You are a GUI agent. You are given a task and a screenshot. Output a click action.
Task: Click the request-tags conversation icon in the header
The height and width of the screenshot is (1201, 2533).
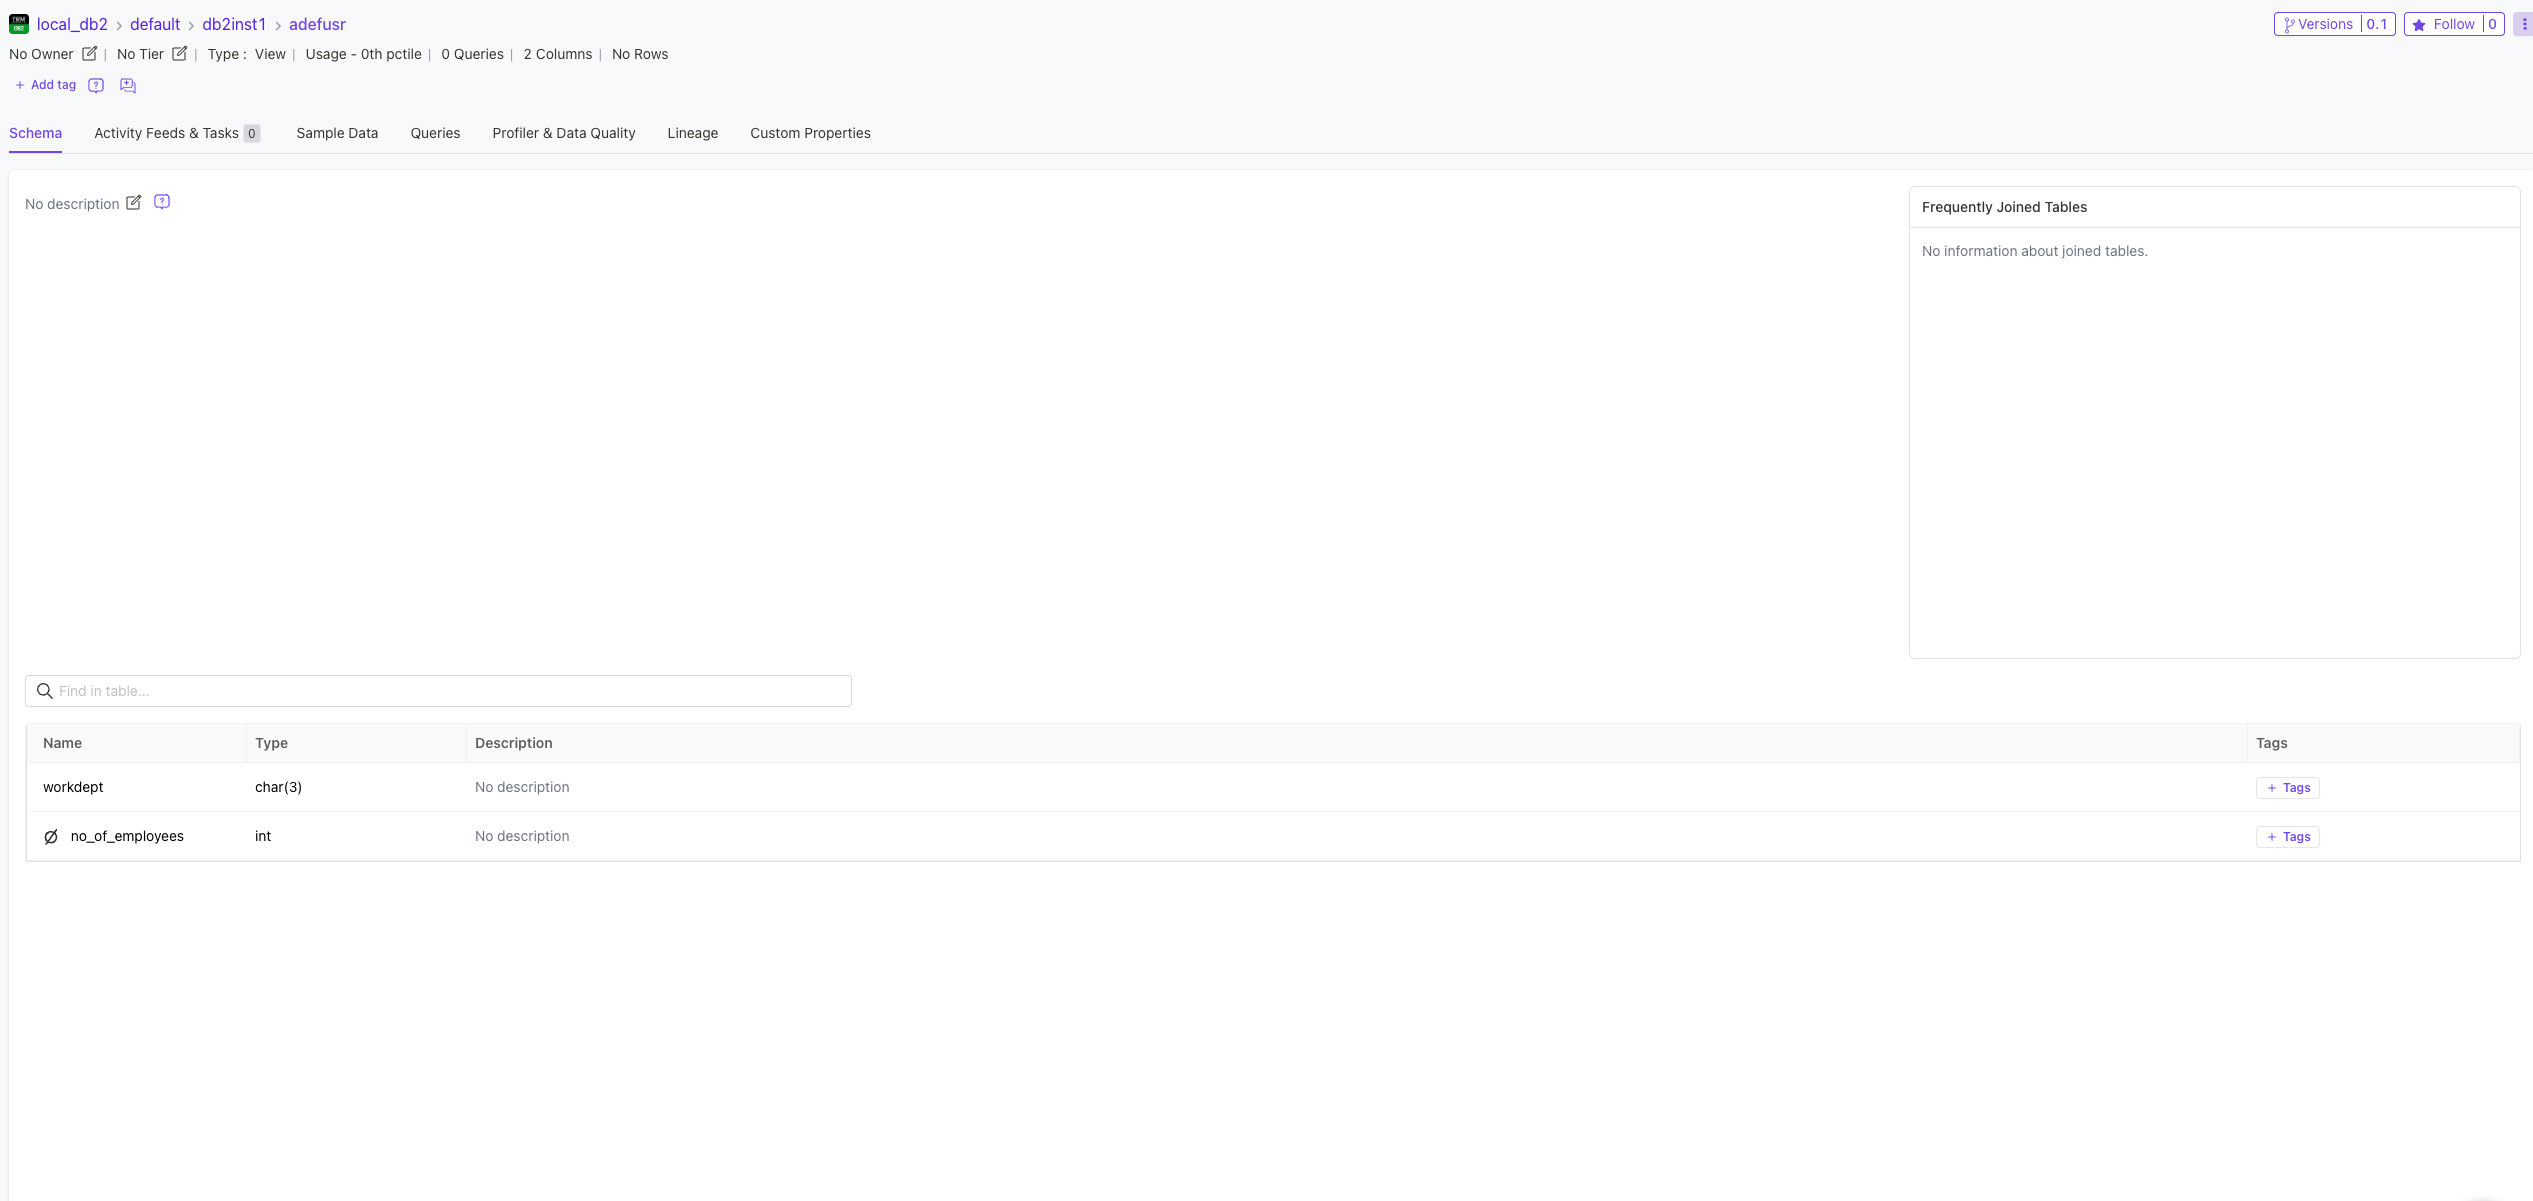127,86
